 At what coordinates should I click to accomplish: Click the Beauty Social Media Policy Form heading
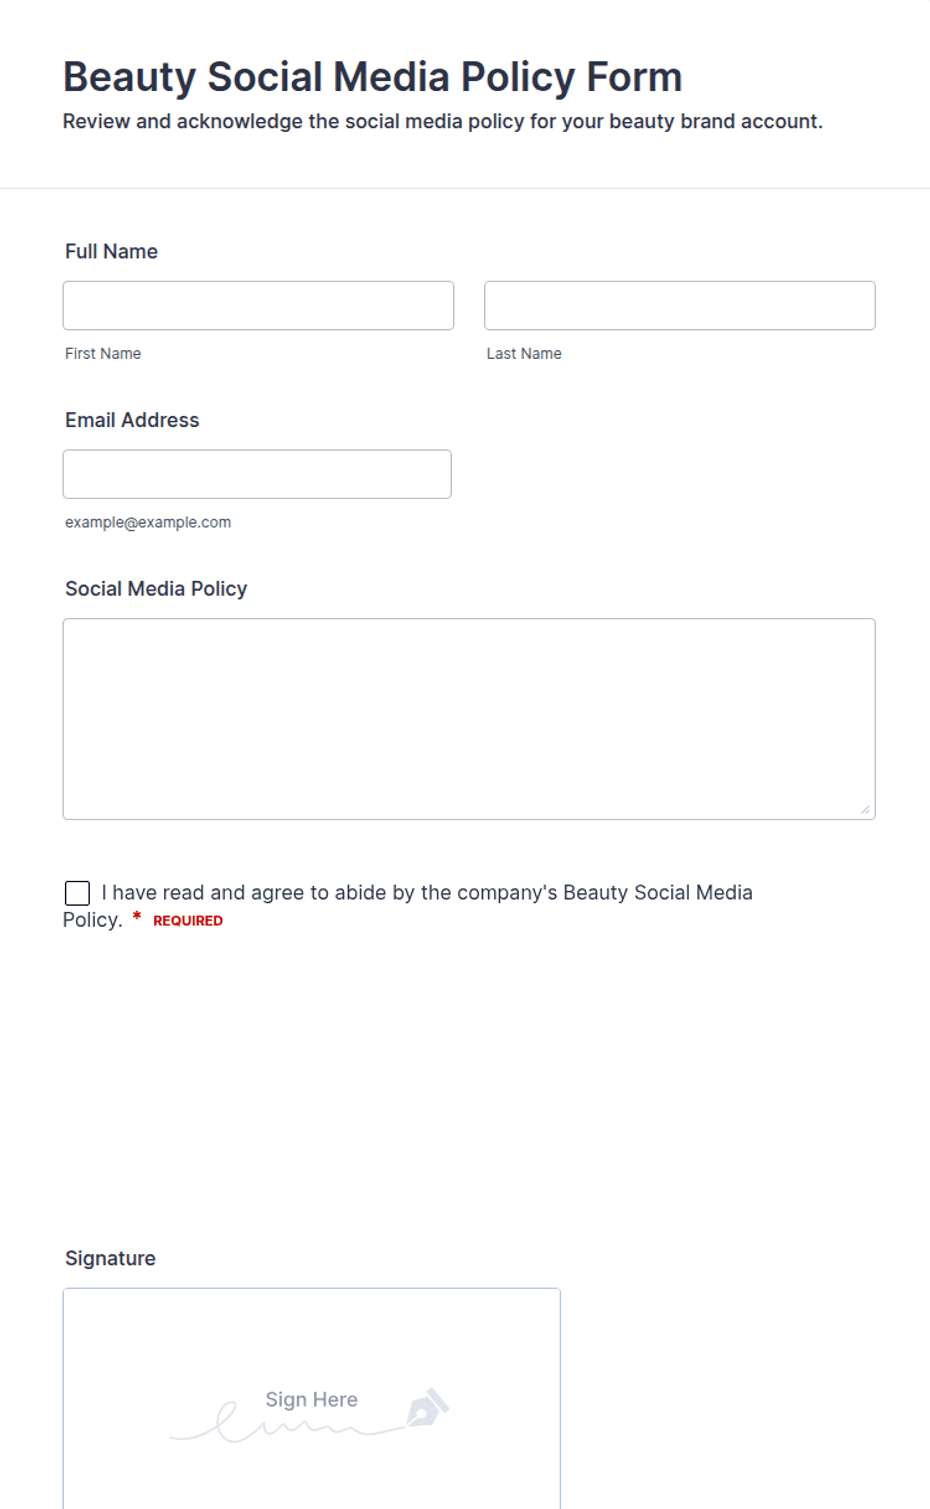[372, 77]
